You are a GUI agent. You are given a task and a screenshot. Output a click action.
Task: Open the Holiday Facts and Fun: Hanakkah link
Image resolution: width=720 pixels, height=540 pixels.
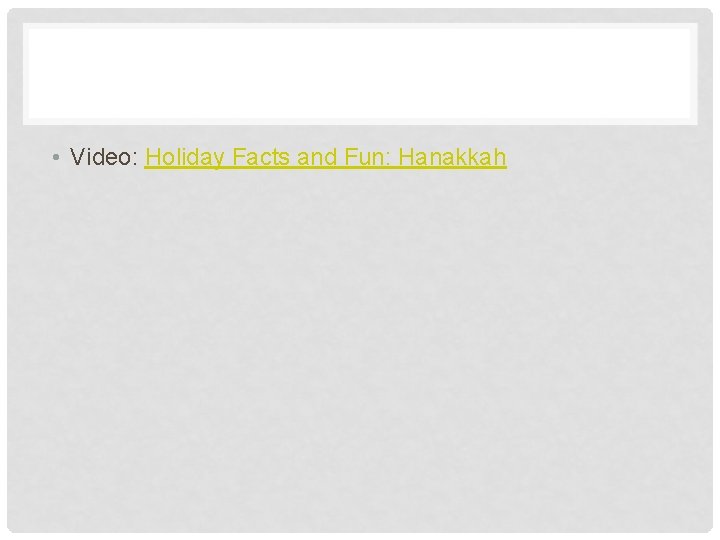point(326,157)
